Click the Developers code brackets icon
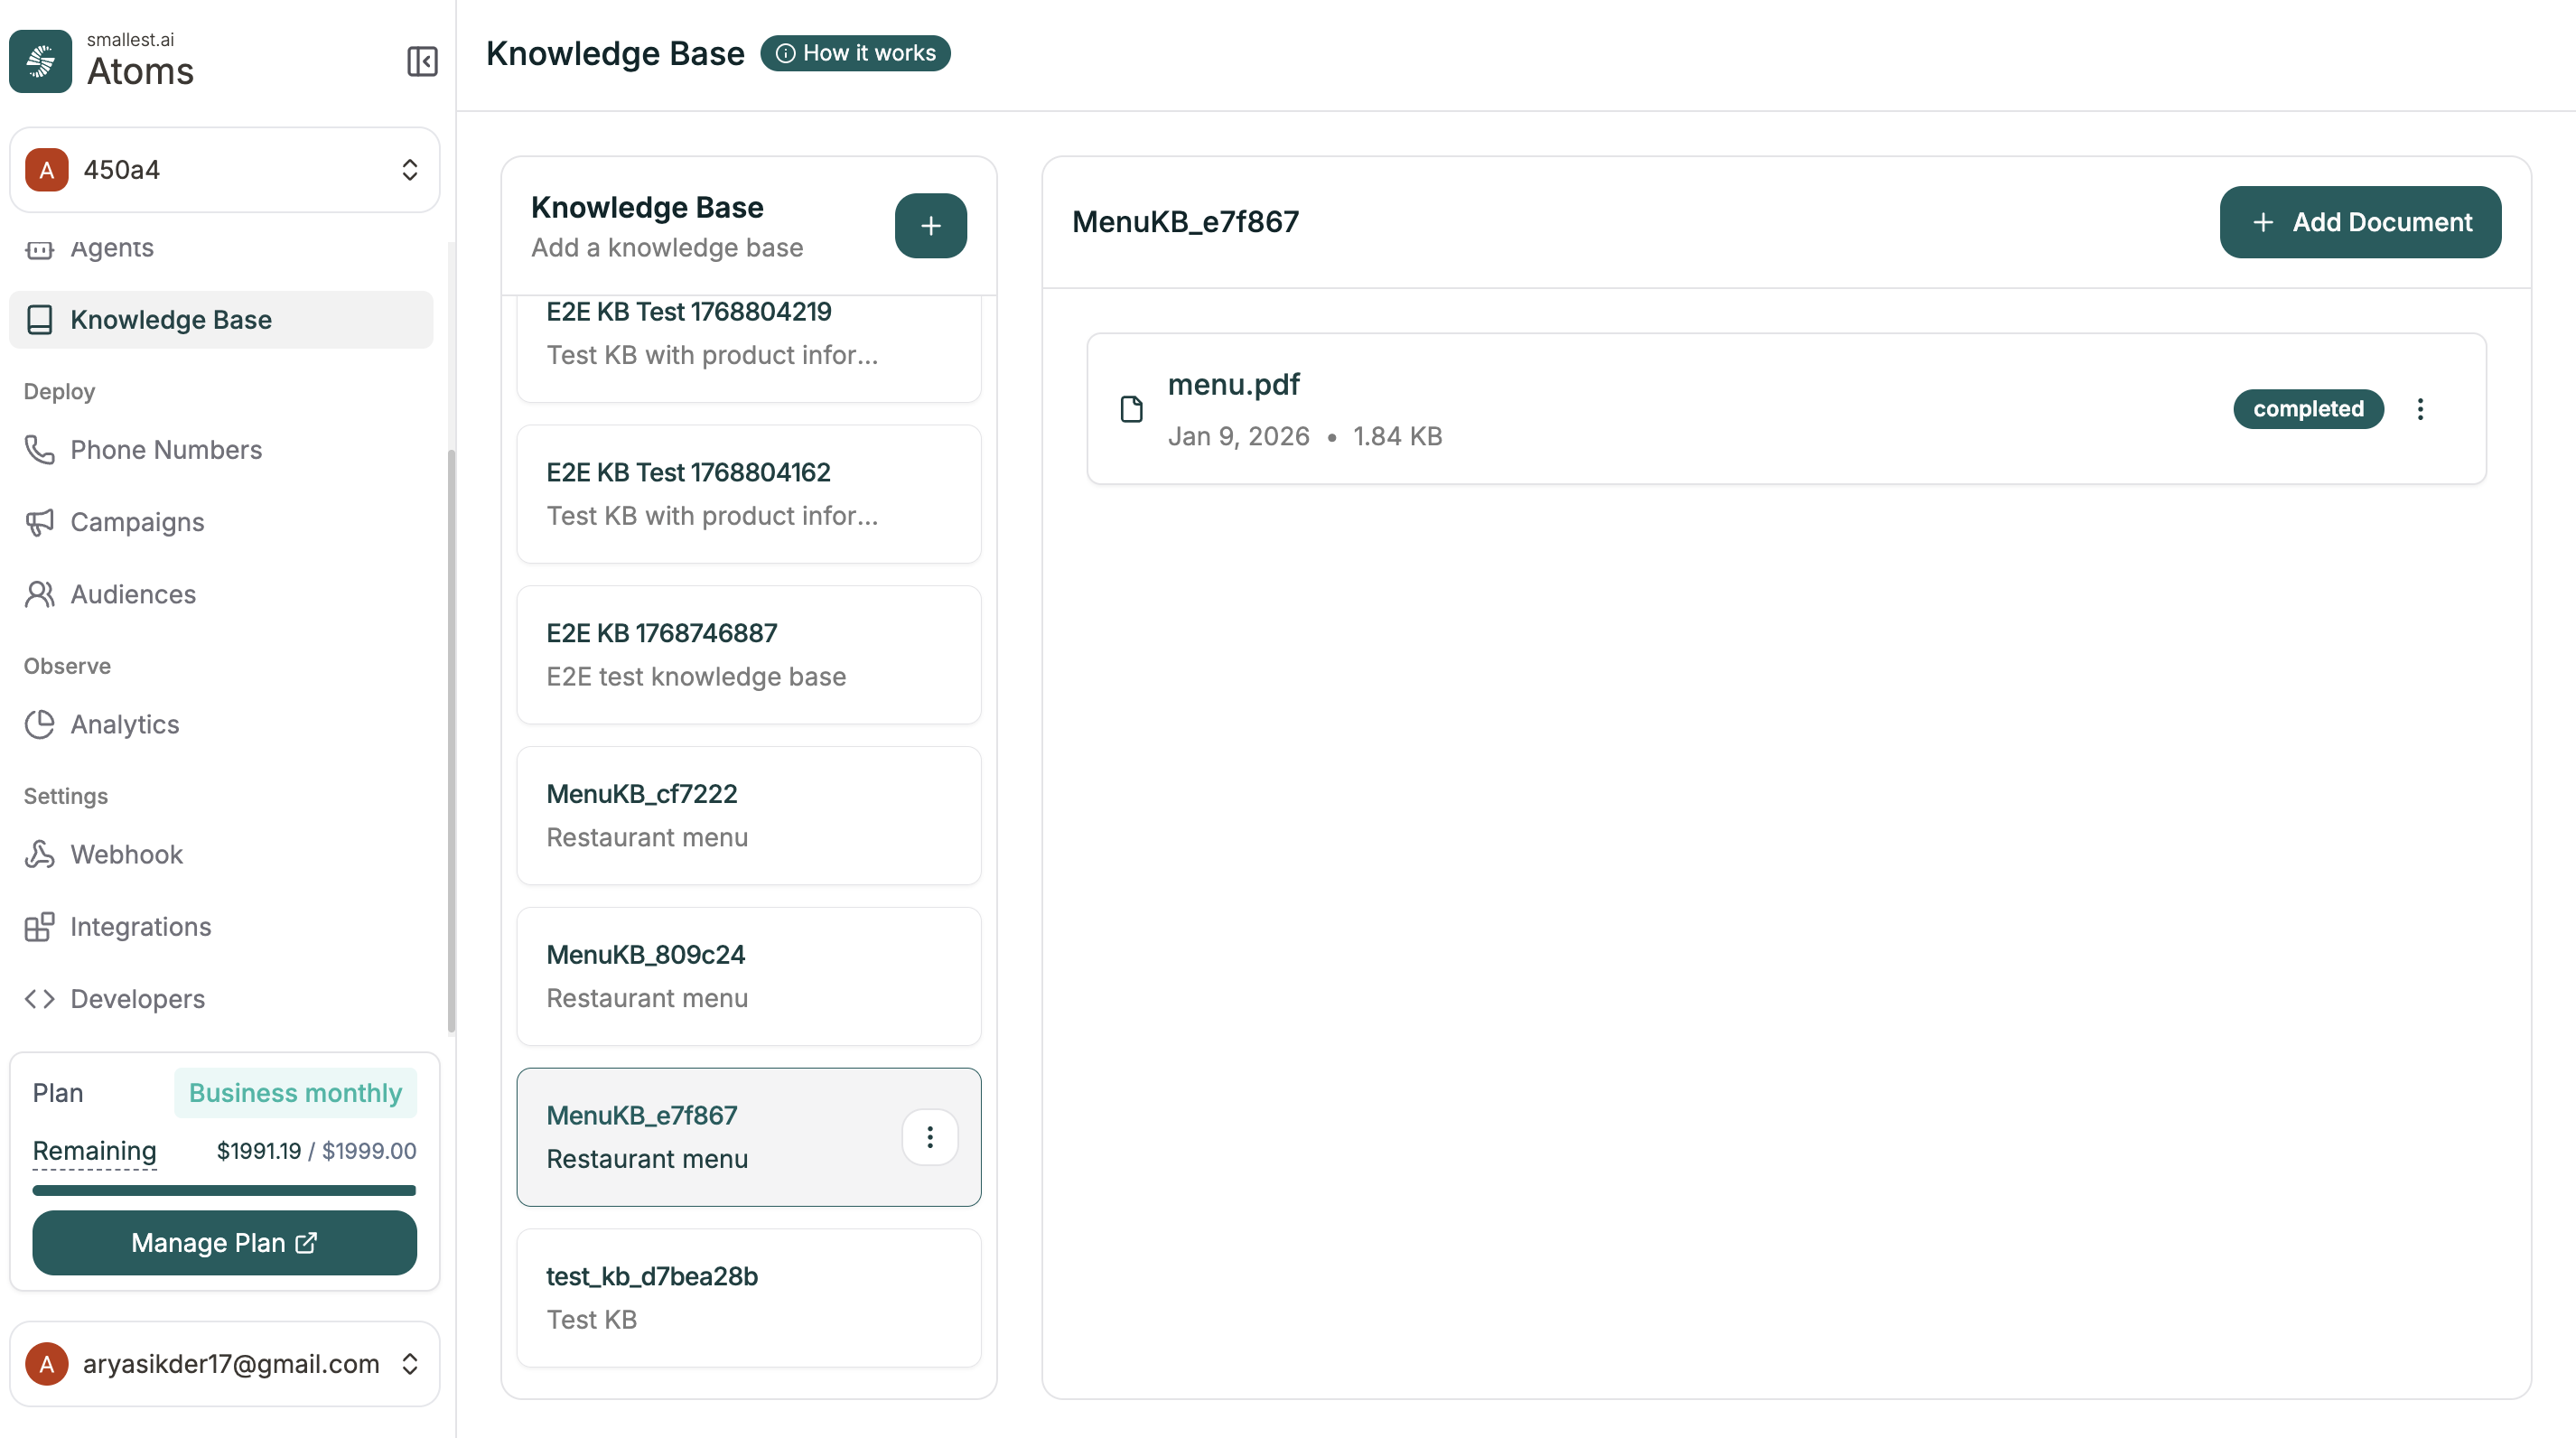The image size is (2576, 1438). click(41, 998)
